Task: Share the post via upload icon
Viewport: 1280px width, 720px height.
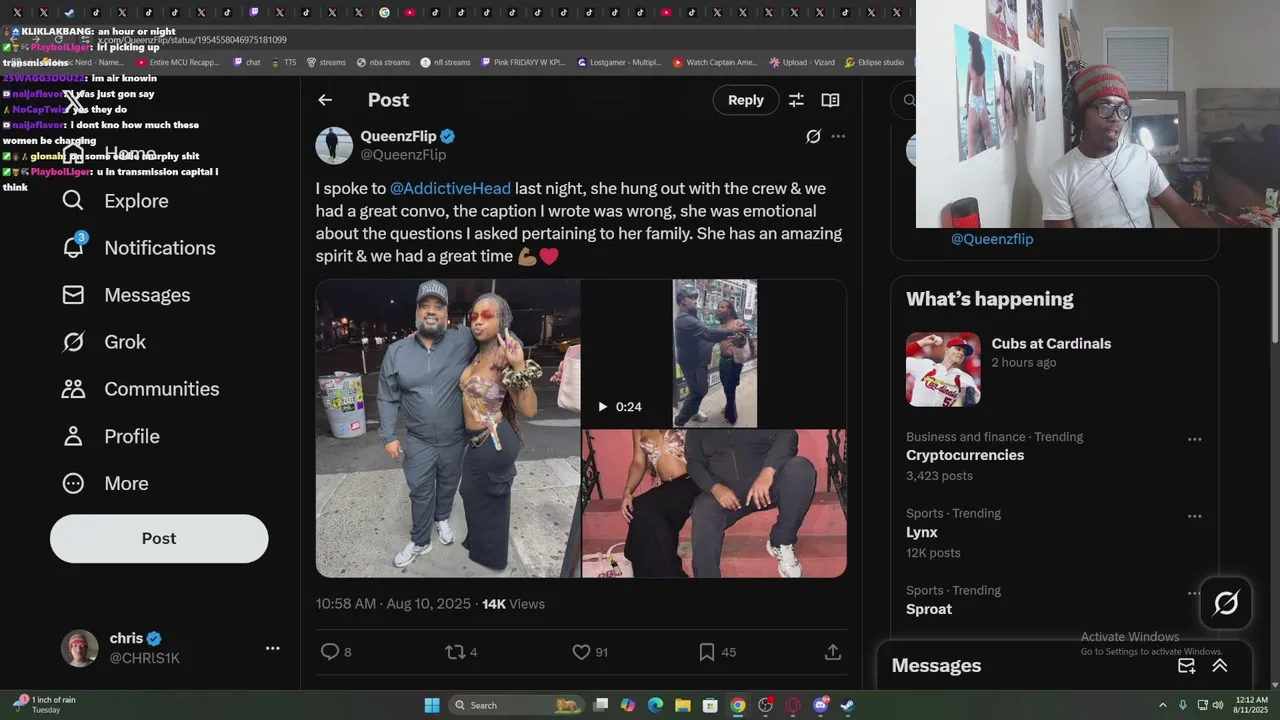Action: pos(833,652)
